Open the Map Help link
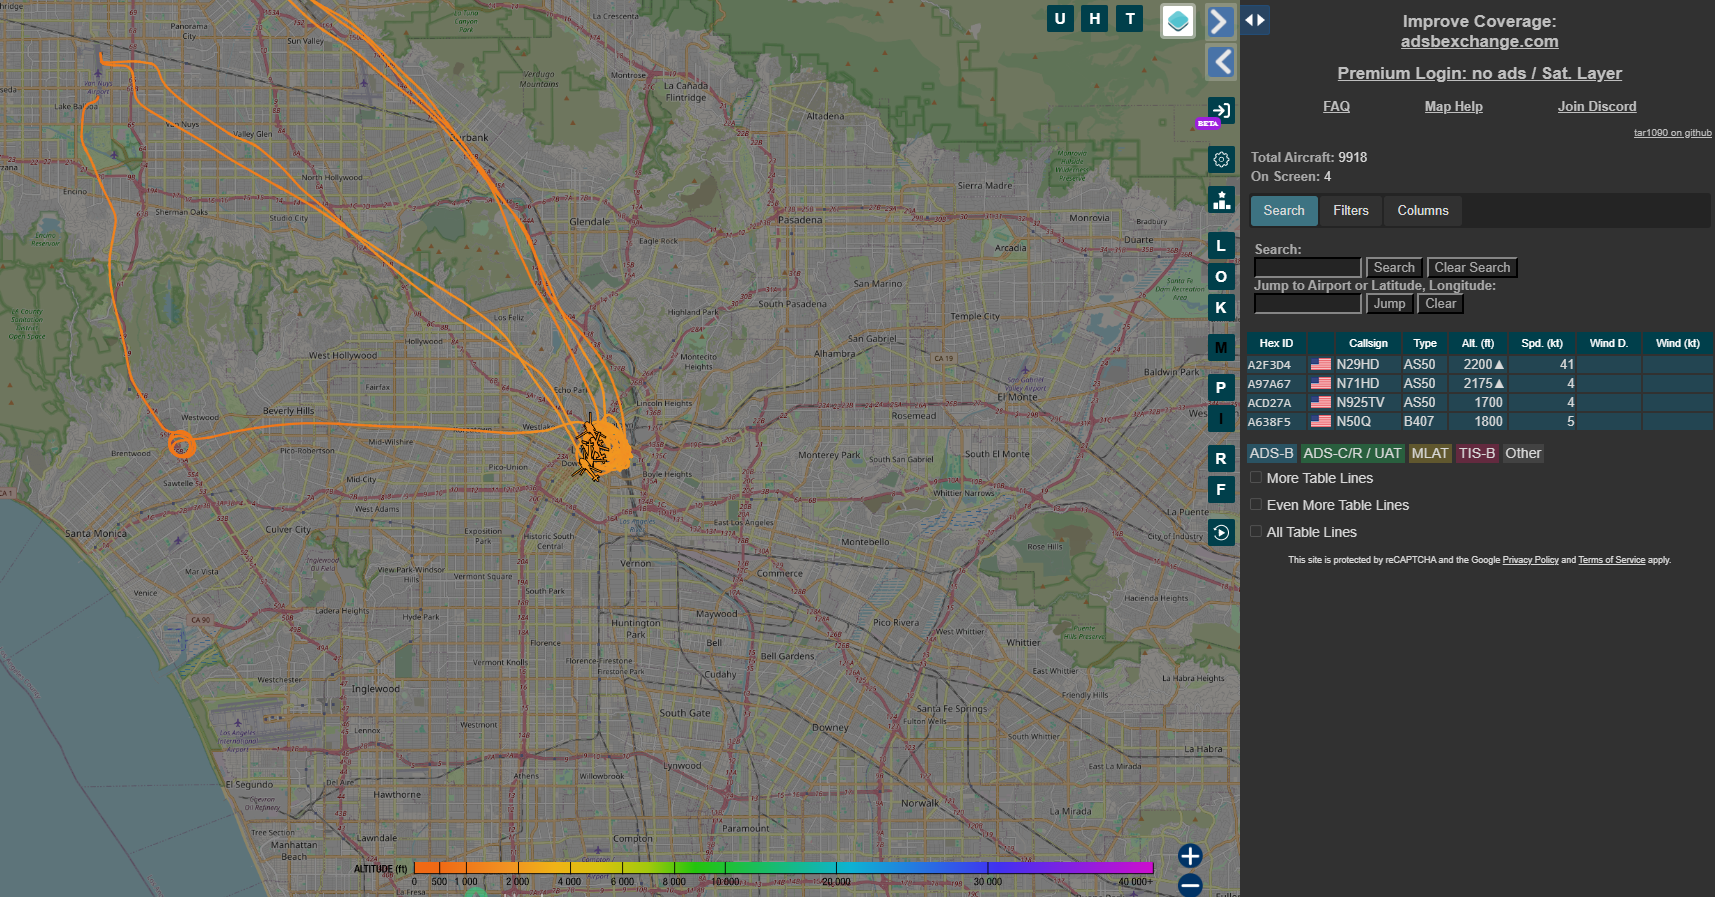The height and width of the screenshot is (897, 1715). [x=1453, y=106]
